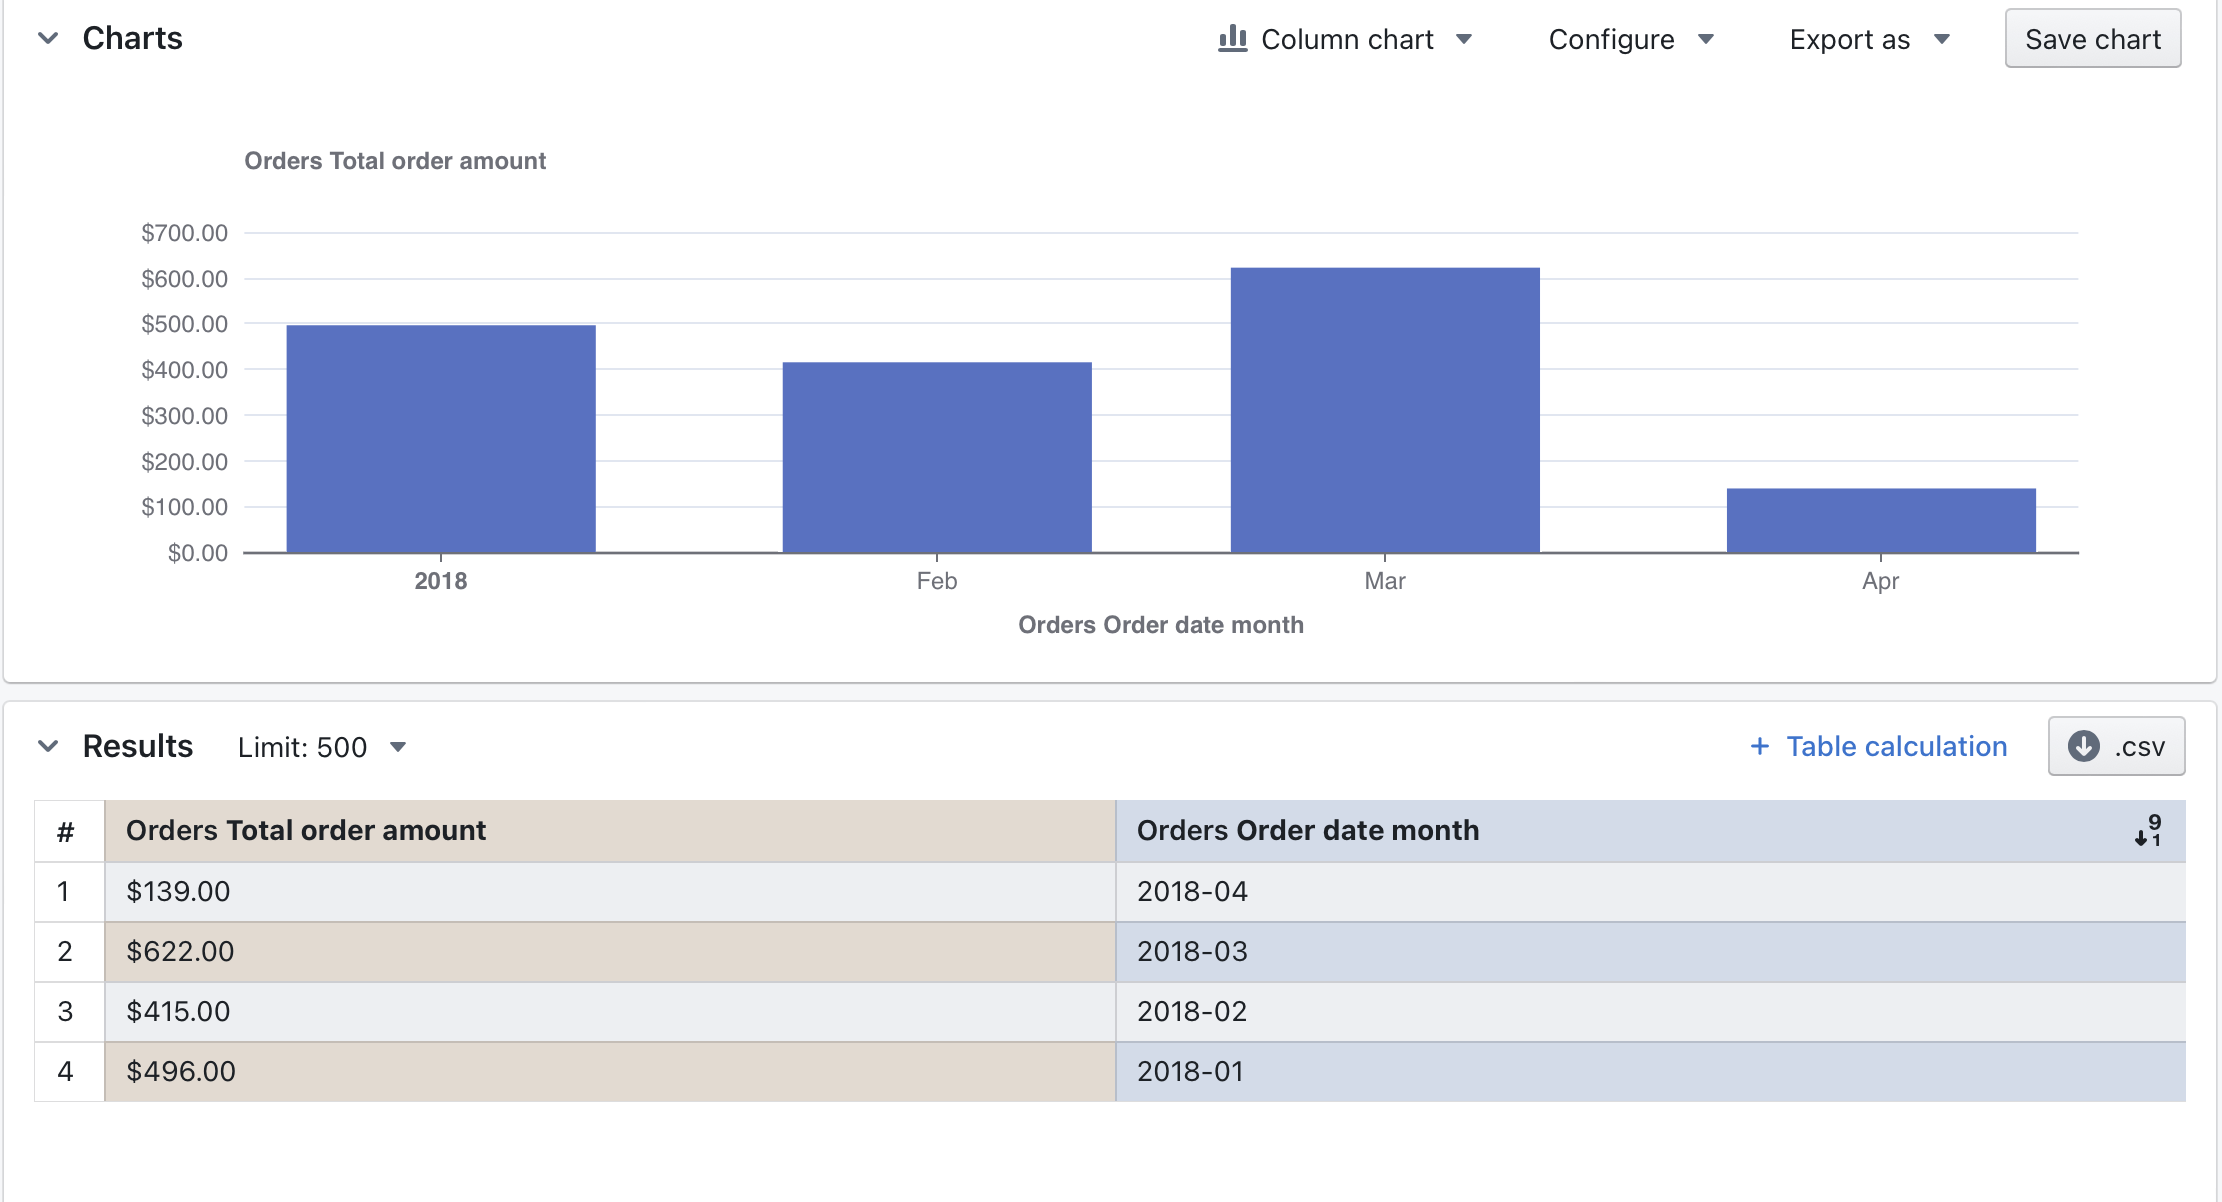
Task: Select the 2018-01 cell
Action: click(1650, 1072)
